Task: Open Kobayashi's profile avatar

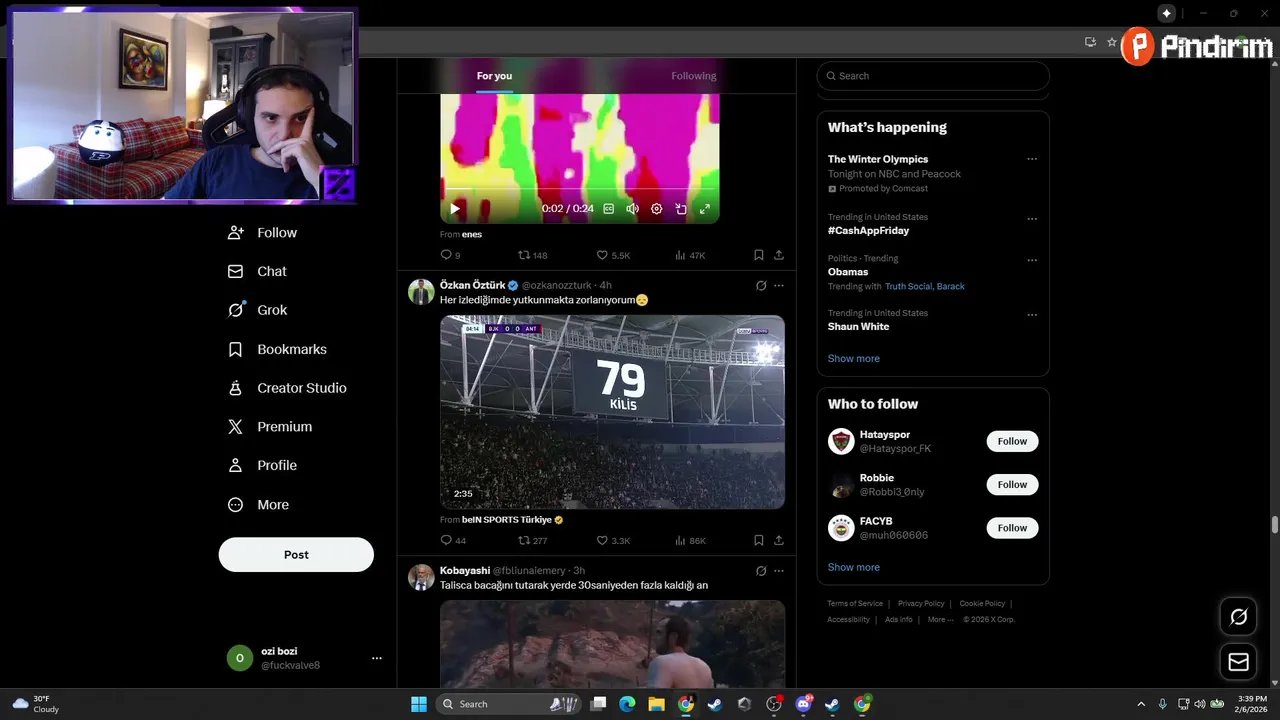Action: [x=421, y=577]
